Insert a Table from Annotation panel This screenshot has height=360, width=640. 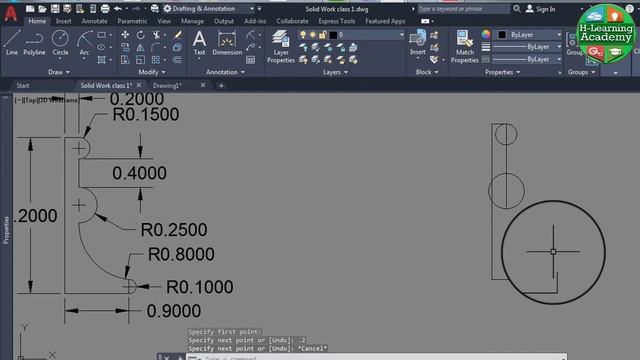pos(251,60)
